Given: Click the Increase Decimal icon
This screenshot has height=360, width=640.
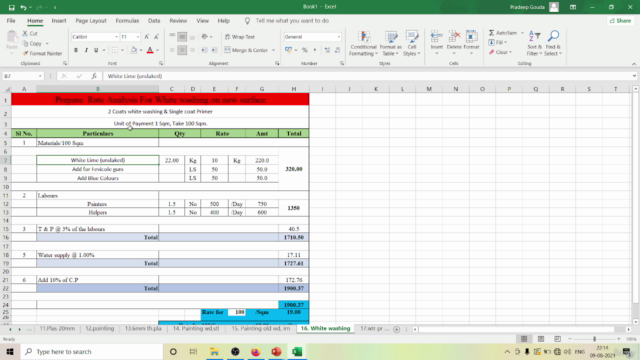Looking at the screenshot, I should (x=327, y=50).
